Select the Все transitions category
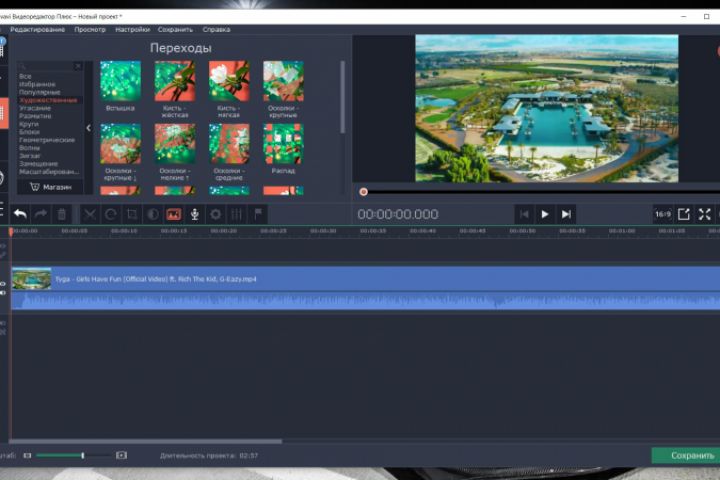 point(25,76)
